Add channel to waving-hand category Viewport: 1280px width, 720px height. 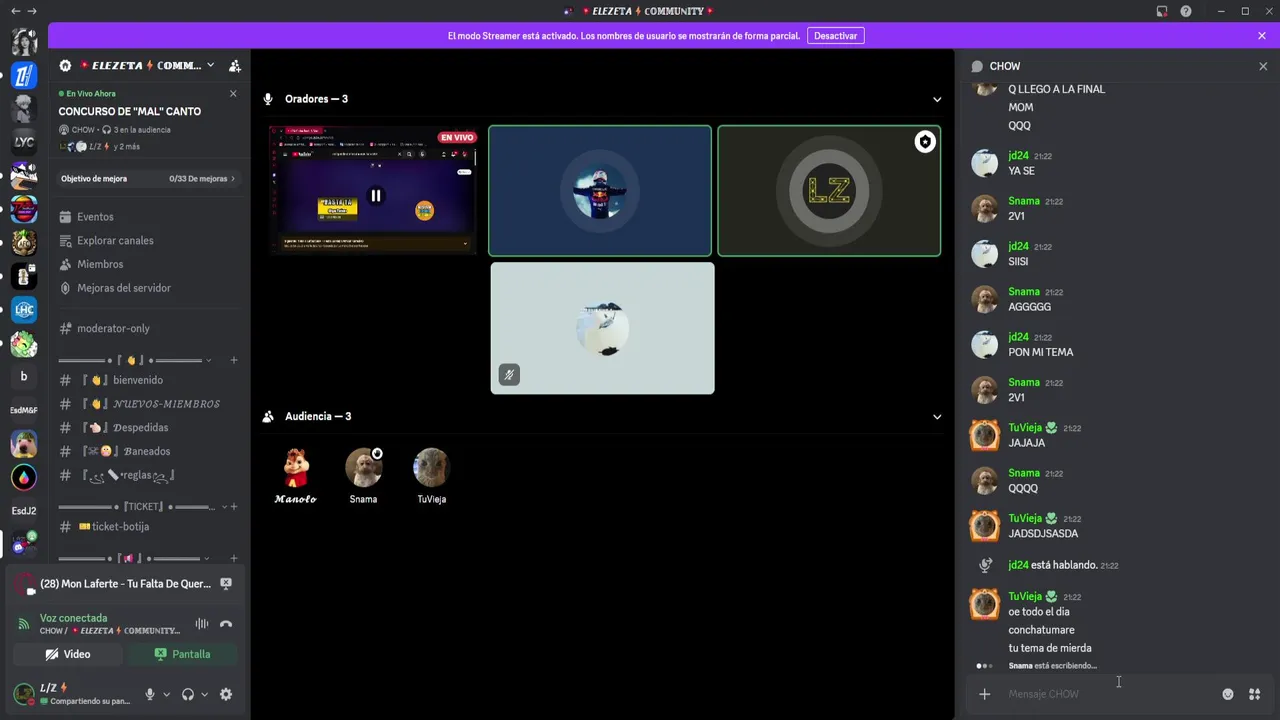(234, 360)
